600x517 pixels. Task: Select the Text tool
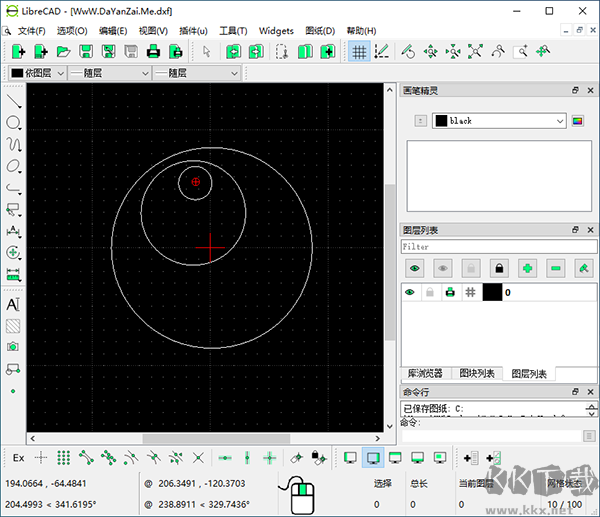pyautogui.click(x=13, y=305)
